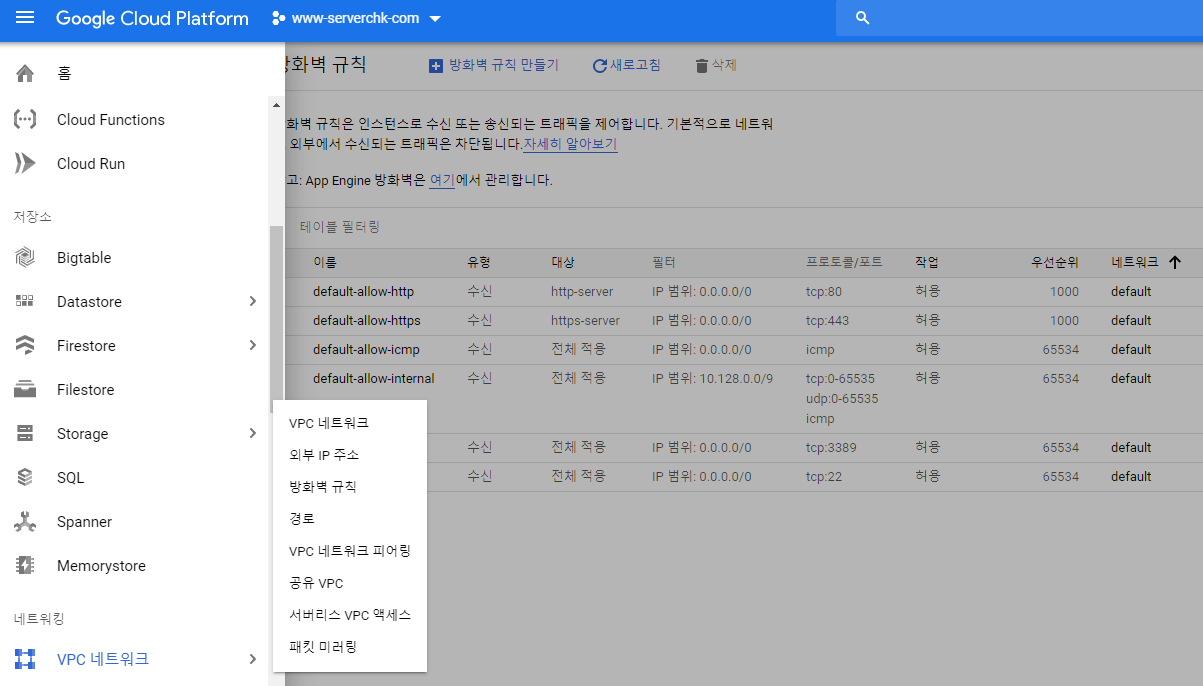Open the default-allow-internal rule

tap(374, 379)
